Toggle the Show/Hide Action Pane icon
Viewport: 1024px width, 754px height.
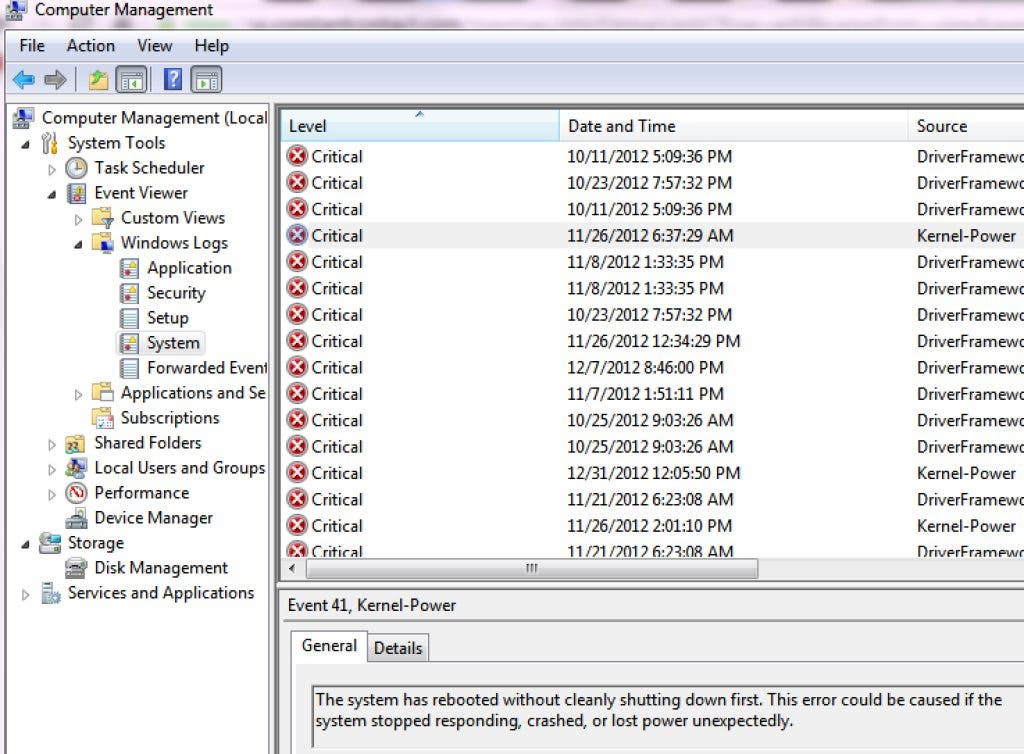pos(206,80)
